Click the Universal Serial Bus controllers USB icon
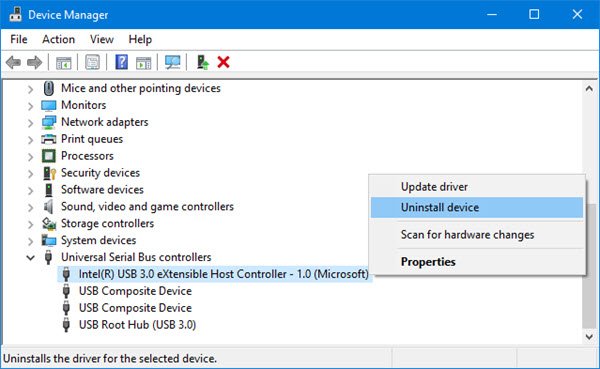Viewport: 600px width, 369px height. point(48,257)
